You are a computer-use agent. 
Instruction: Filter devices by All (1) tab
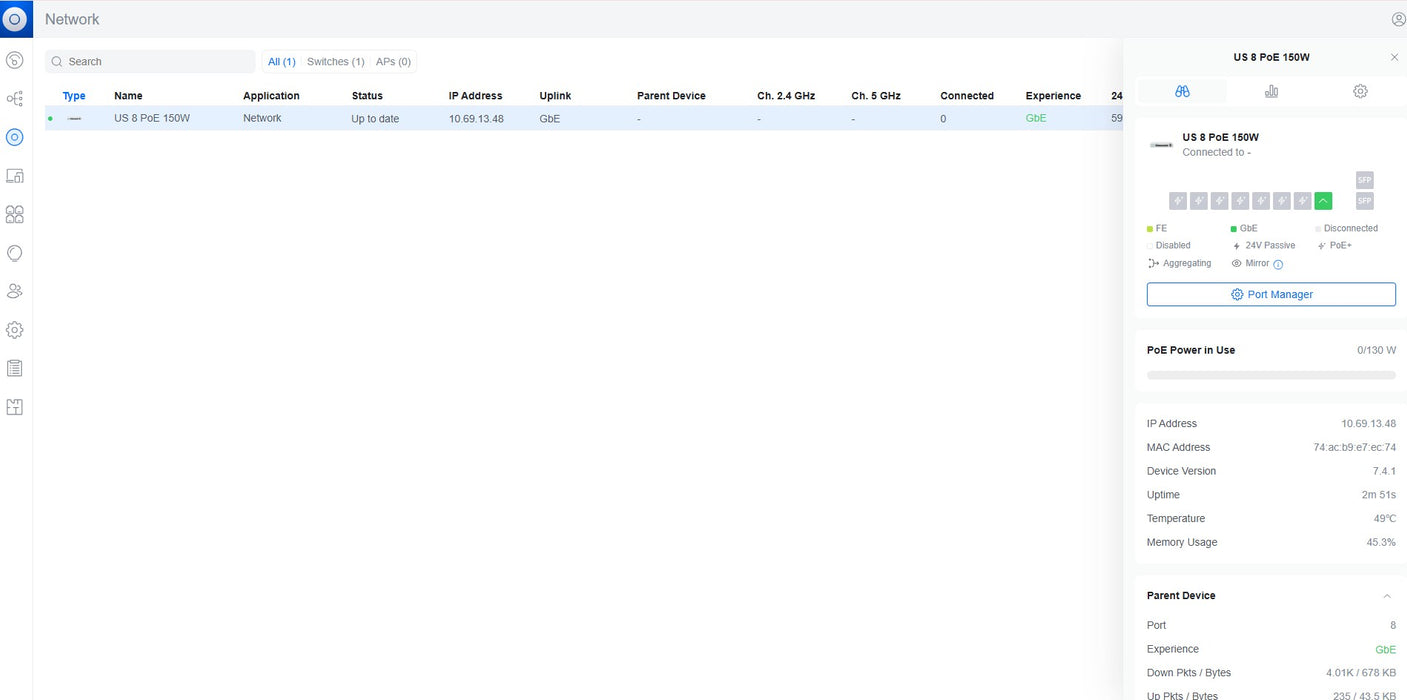click(282, 62)
